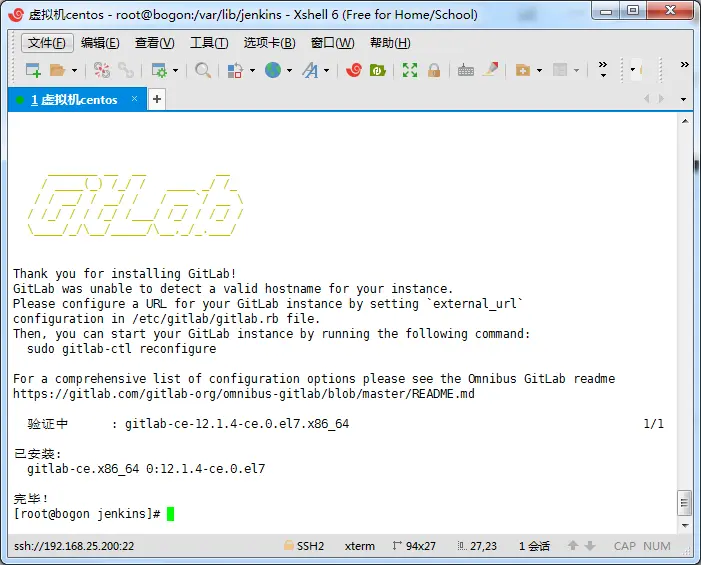Open the 窗口(W) menu
This screenshot has height=565, width=701.
(333, 43)
